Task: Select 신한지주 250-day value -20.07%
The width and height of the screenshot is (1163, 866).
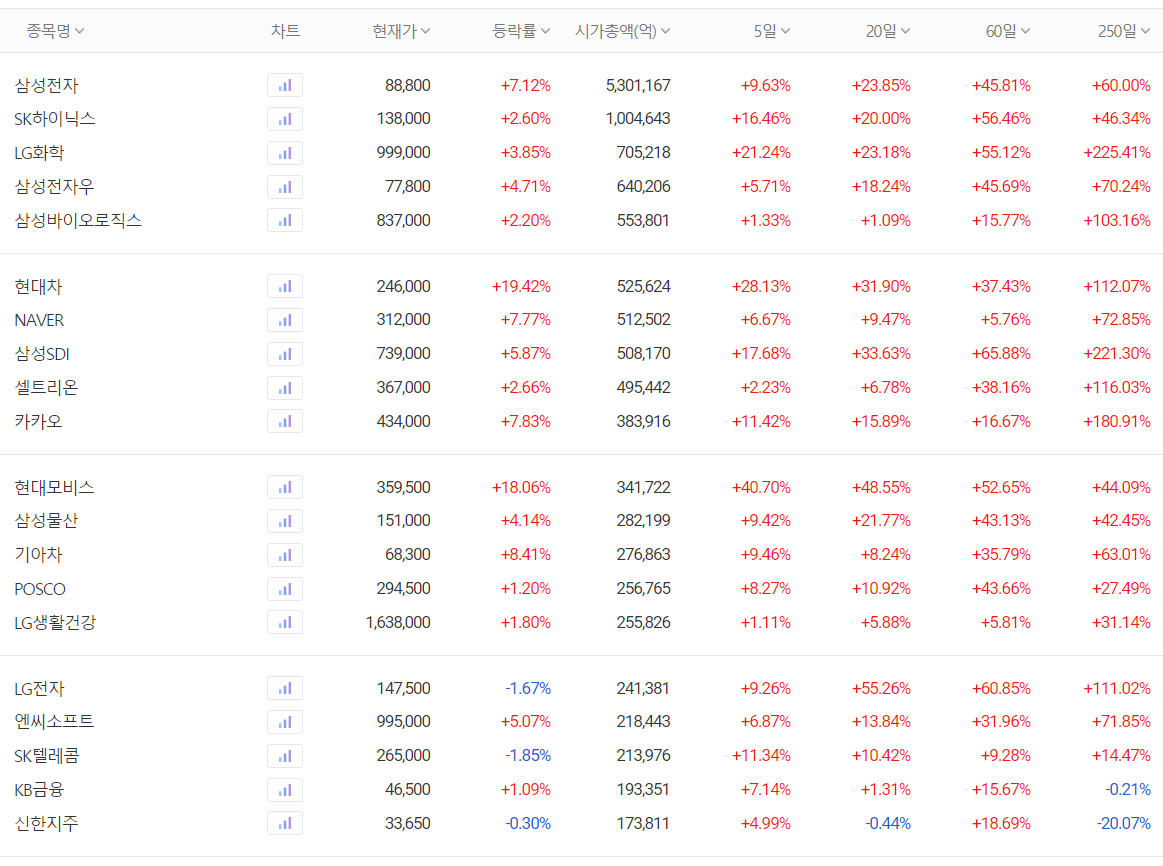Action: pos(1124,823)
